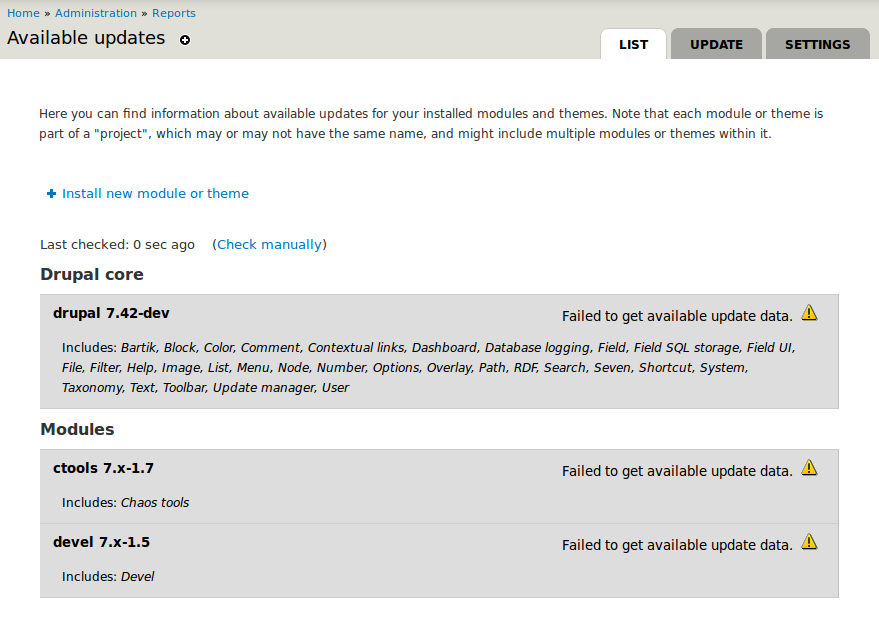
Task: Click the add-to-shortcuts plus icon beside Available updates
Action: point(184,40)
